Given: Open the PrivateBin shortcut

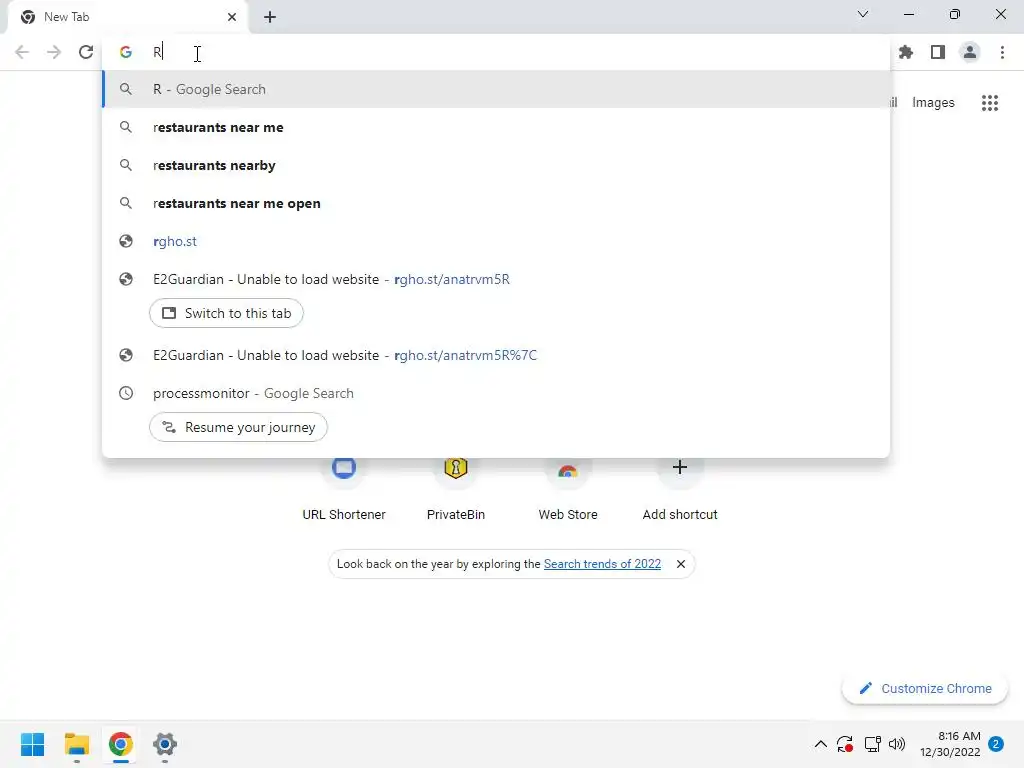Looking at the screenshot, I should [x=456, y=486].
